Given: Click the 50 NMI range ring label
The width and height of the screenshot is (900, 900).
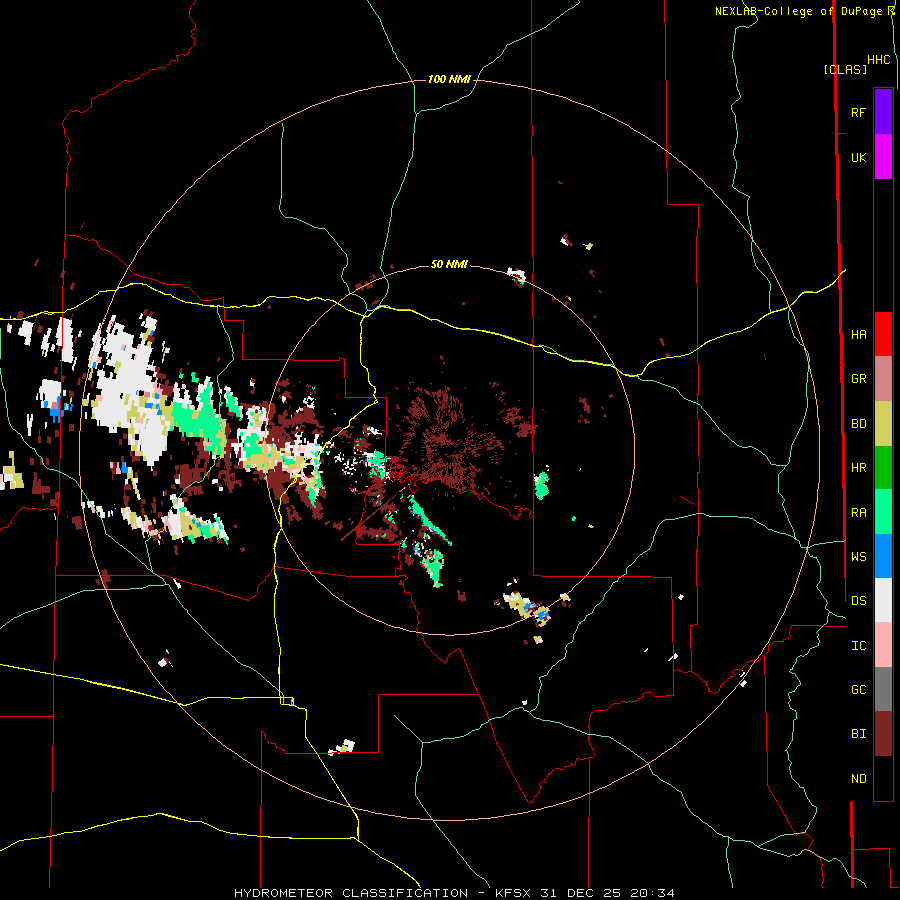Looking at the screenshot, I should point(449,264).
